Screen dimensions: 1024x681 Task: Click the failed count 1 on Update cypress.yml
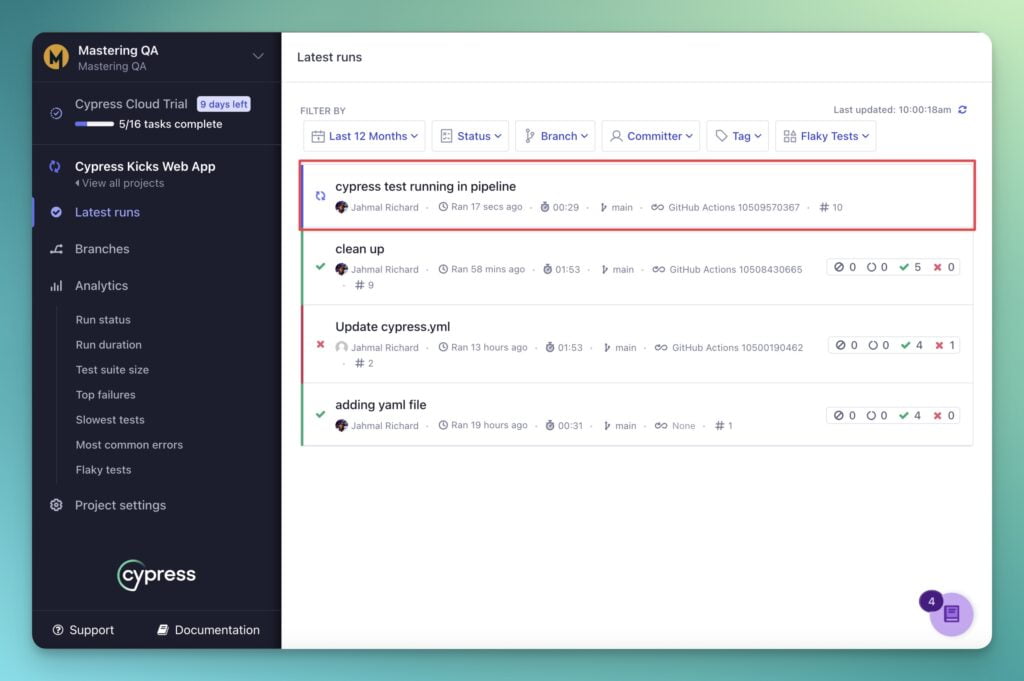(x=945, y=345)
